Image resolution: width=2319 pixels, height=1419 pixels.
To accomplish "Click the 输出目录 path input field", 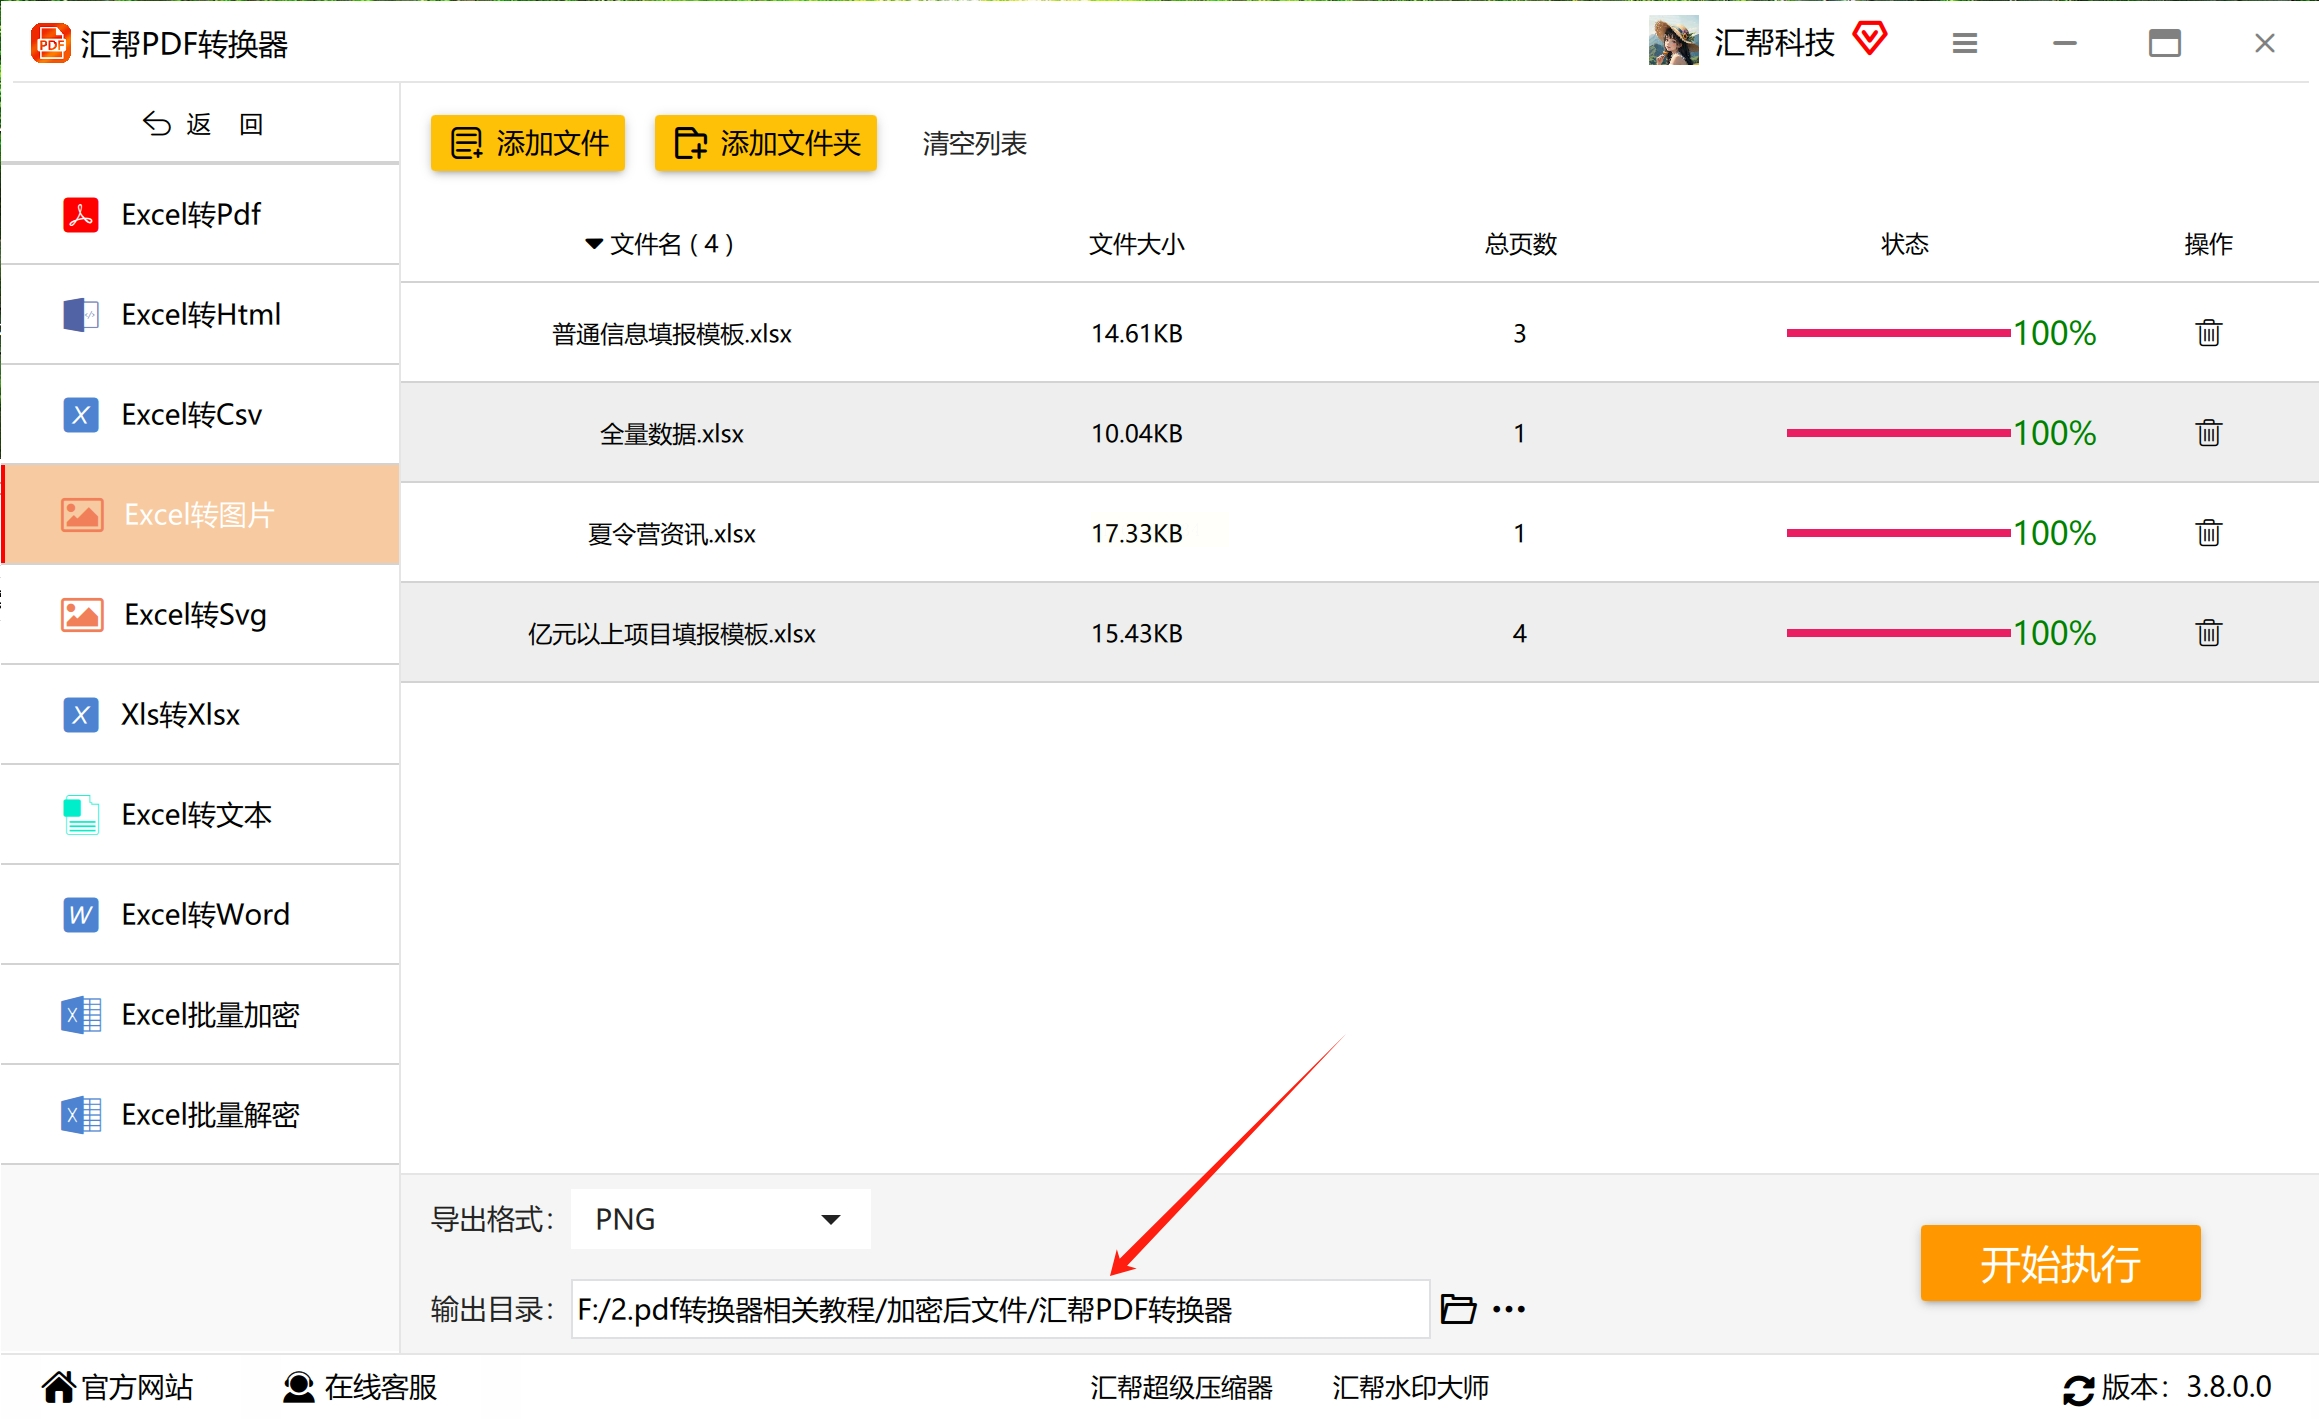I will tap(1000, 1309).
